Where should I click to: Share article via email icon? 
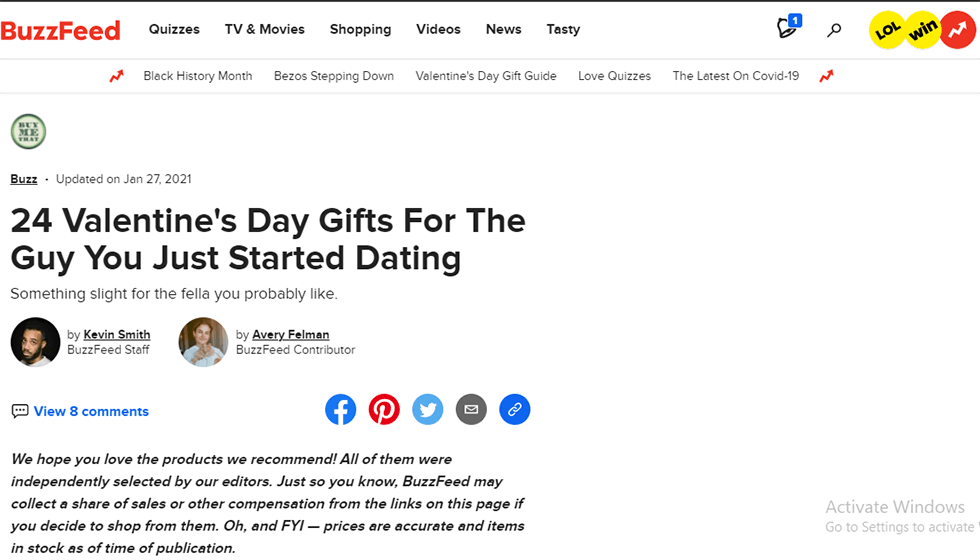coord(471,409)
